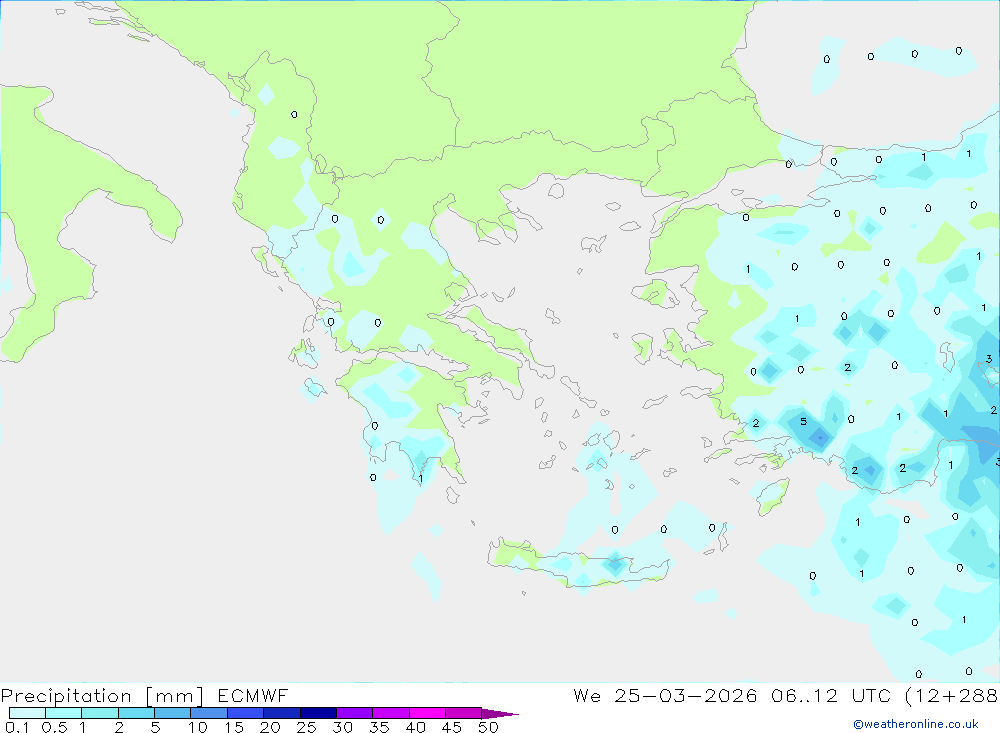The width and height of the screenshot is (1000, 733).
Task: Choose the 2 to 5 mm legend swatch
Action: pos(136,713)
